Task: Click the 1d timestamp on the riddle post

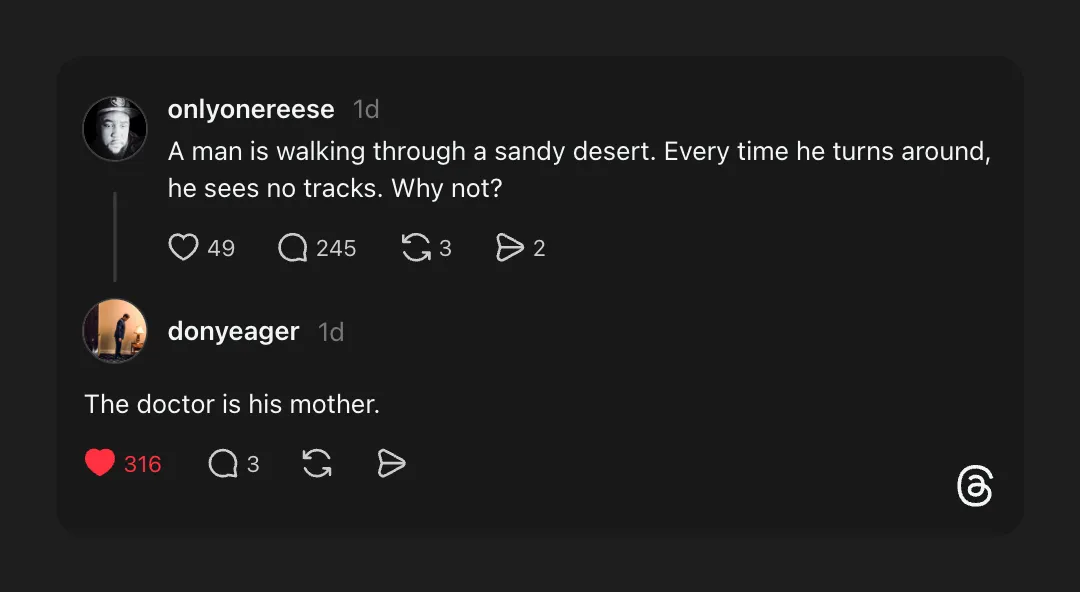Action: tap(366, 109)
